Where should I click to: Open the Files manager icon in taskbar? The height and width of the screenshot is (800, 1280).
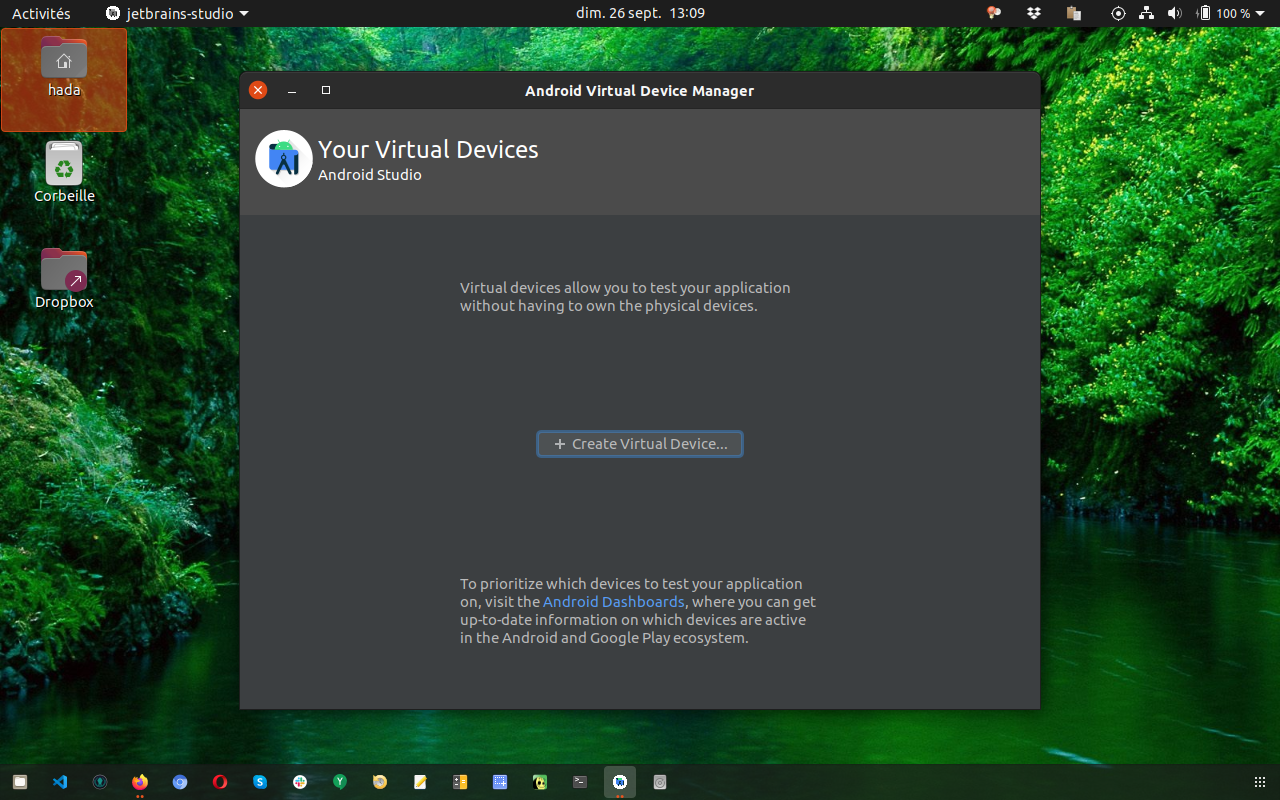(20, 782)
